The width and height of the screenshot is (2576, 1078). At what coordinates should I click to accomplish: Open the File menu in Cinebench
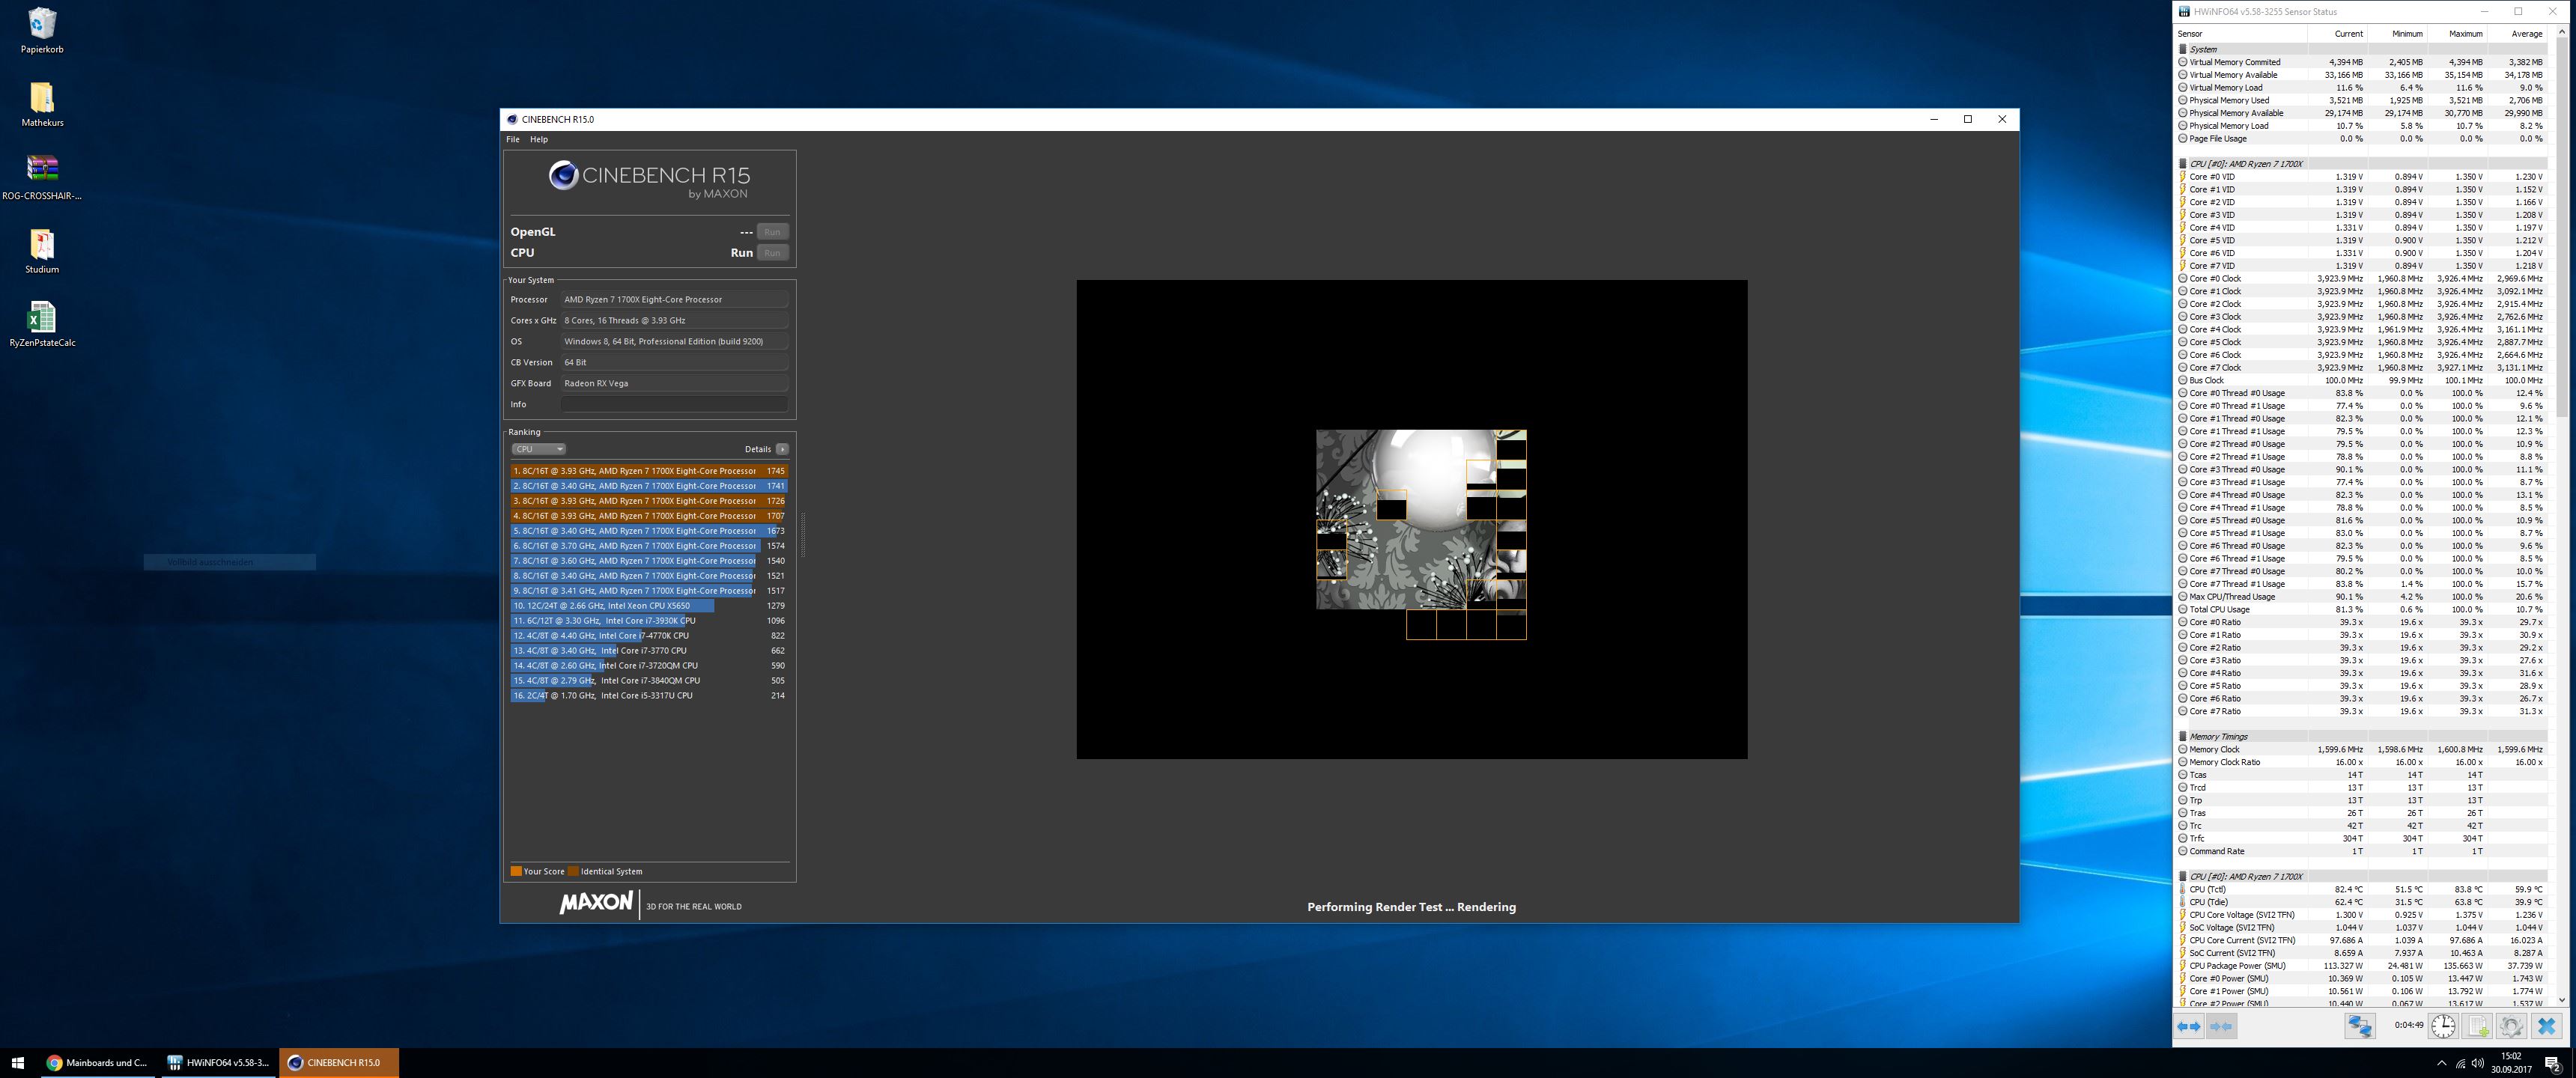click(x=513, y=139)
